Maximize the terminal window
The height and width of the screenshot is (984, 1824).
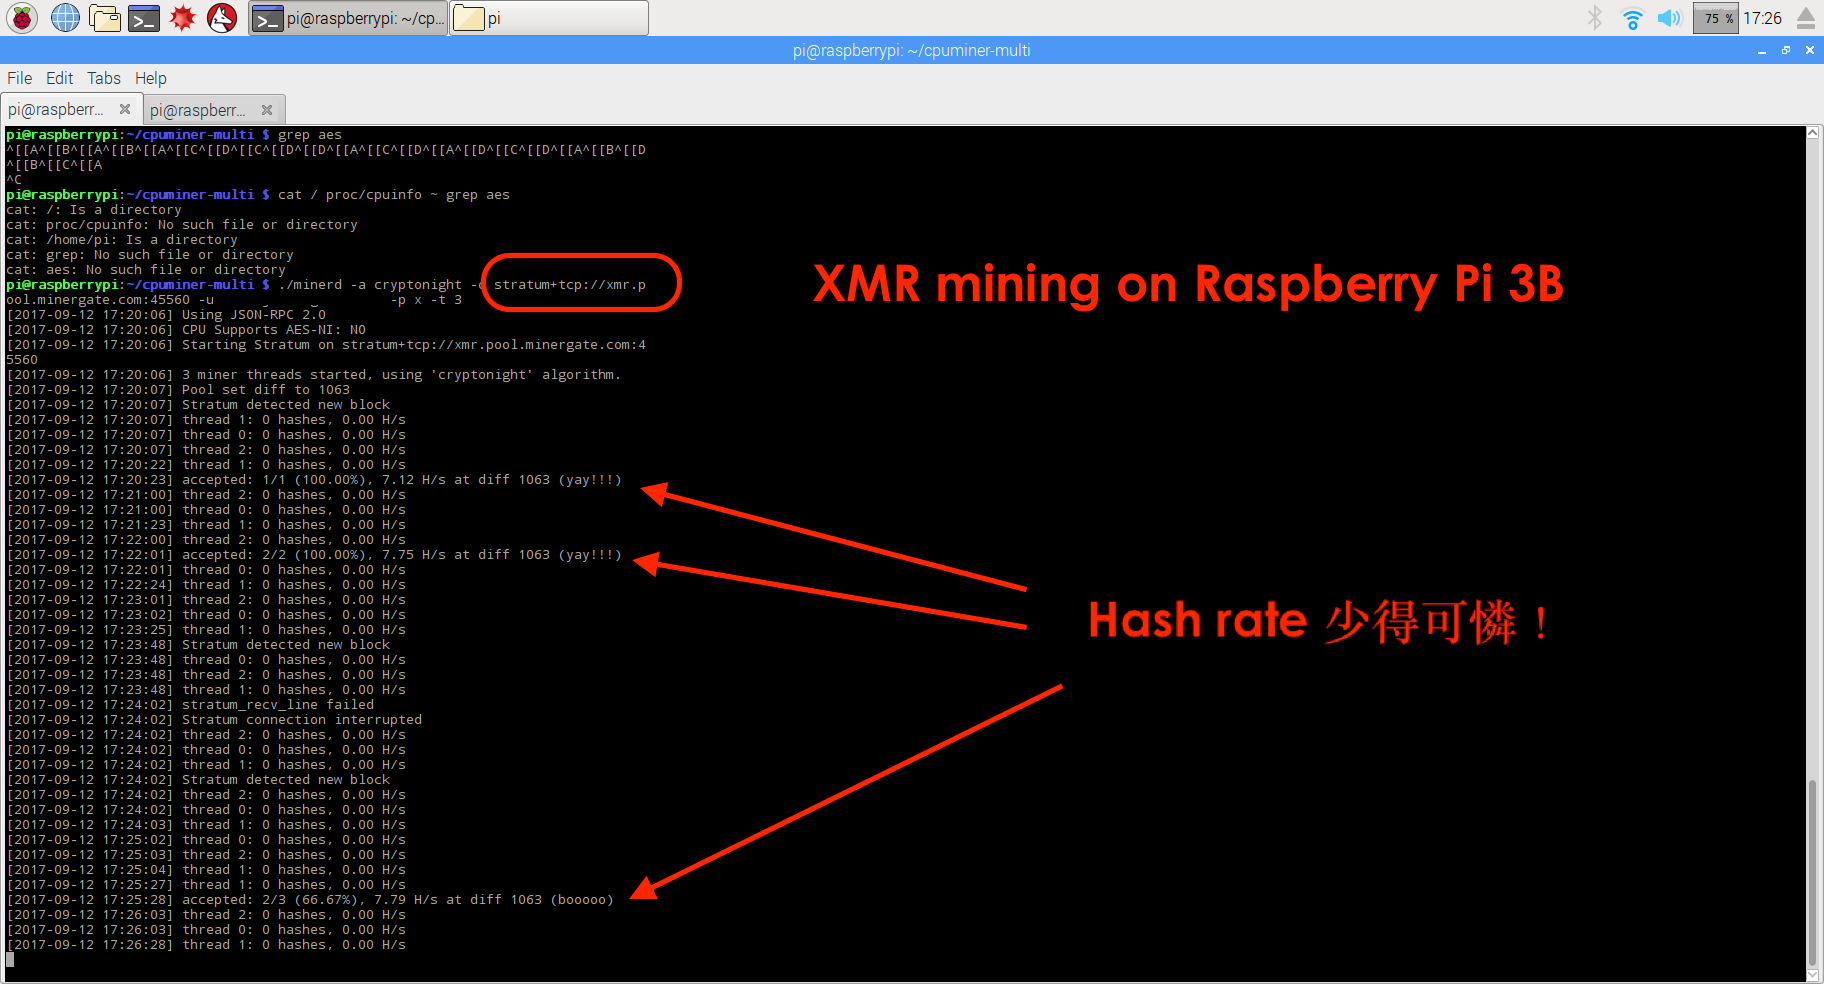[1786, 50]
